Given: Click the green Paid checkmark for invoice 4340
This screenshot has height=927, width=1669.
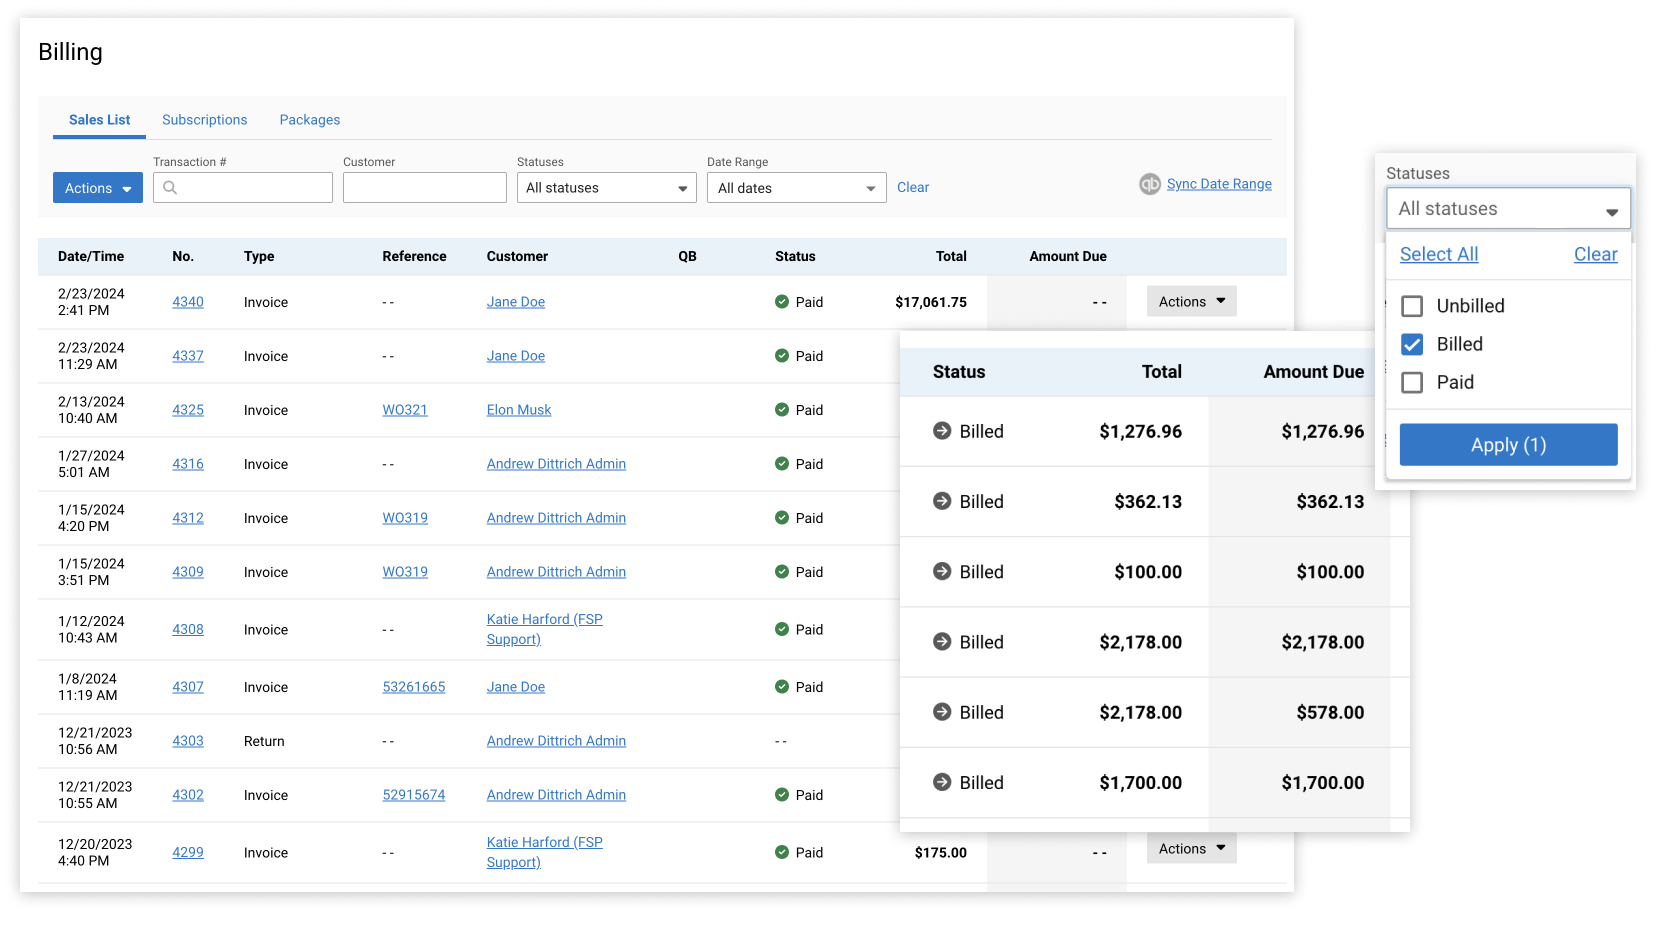Looking at the screenshot, I should click(x=782, y=302).
